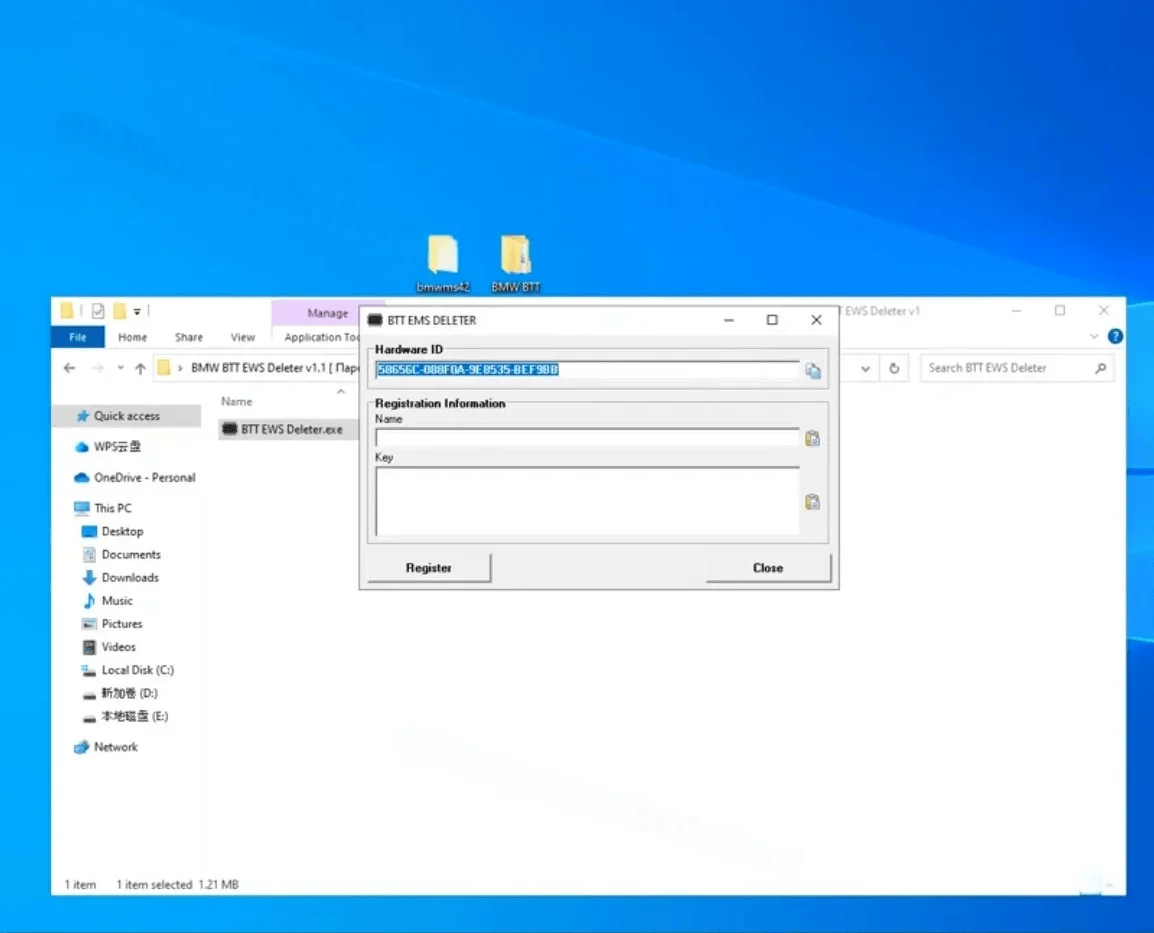
Task: Click the Register button
Action: point(429,567)
